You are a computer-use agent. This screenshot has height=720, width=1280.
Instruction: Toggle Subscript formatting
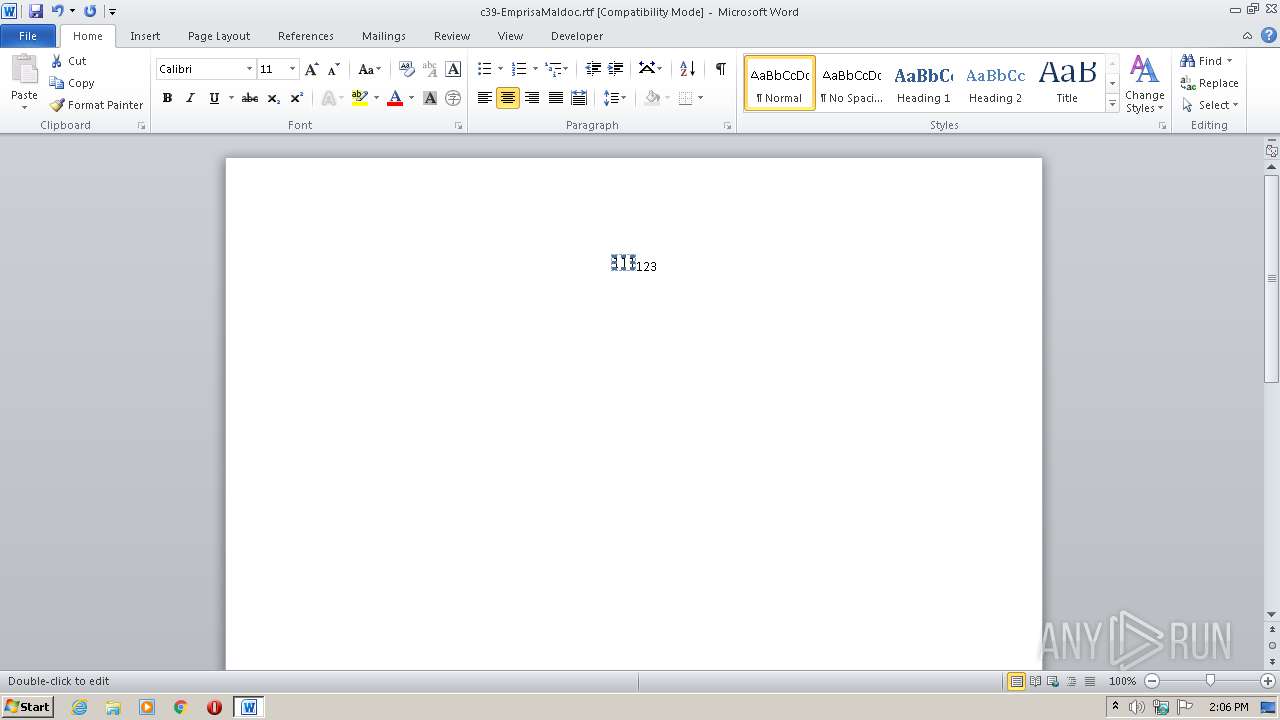273,98
